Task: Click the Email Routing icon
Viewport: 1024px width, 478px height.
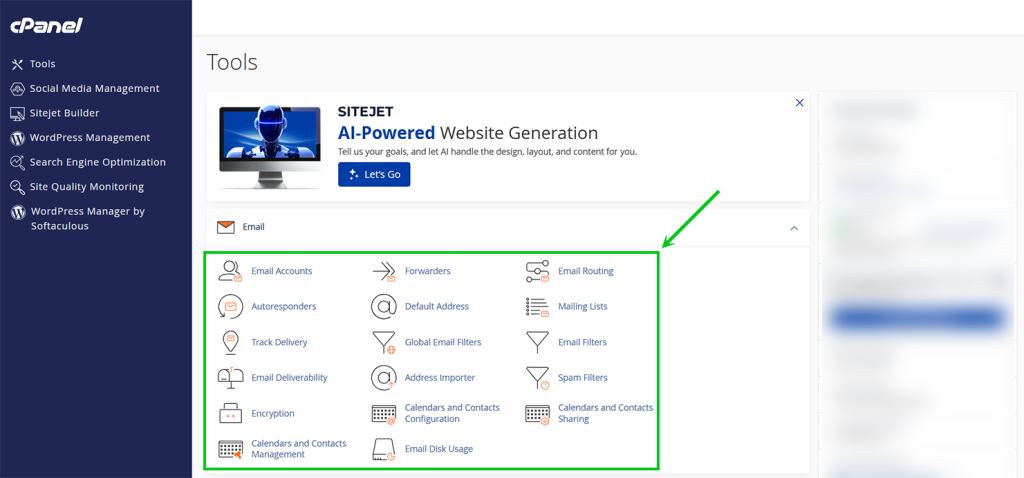Action: (x=537, y=271)
